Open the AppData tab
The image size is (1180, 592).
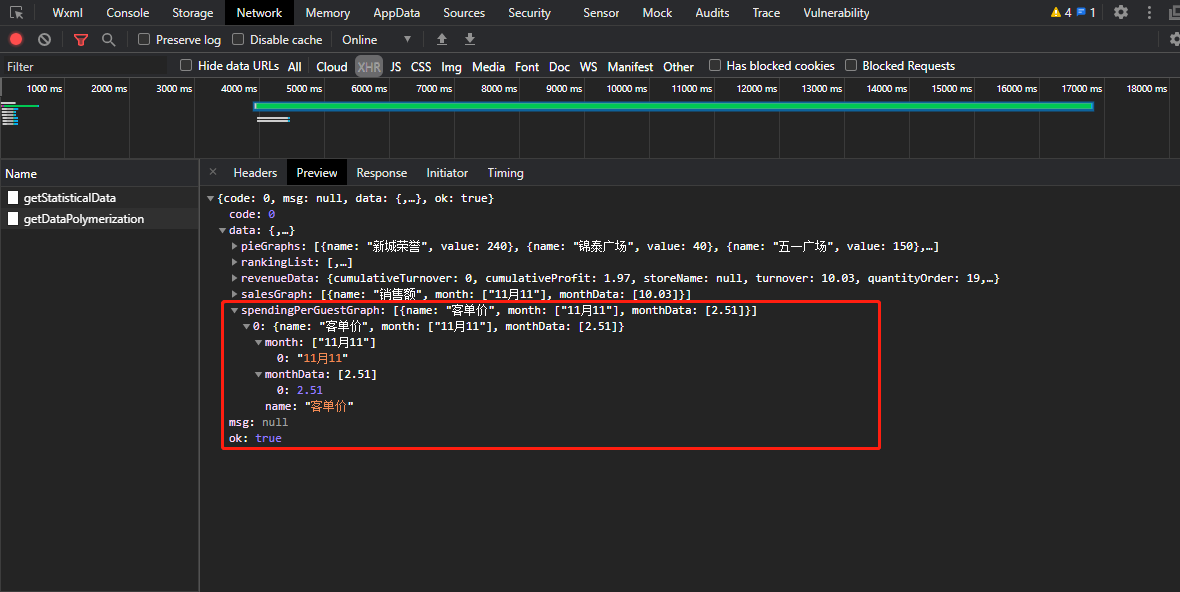click(397, 13)
